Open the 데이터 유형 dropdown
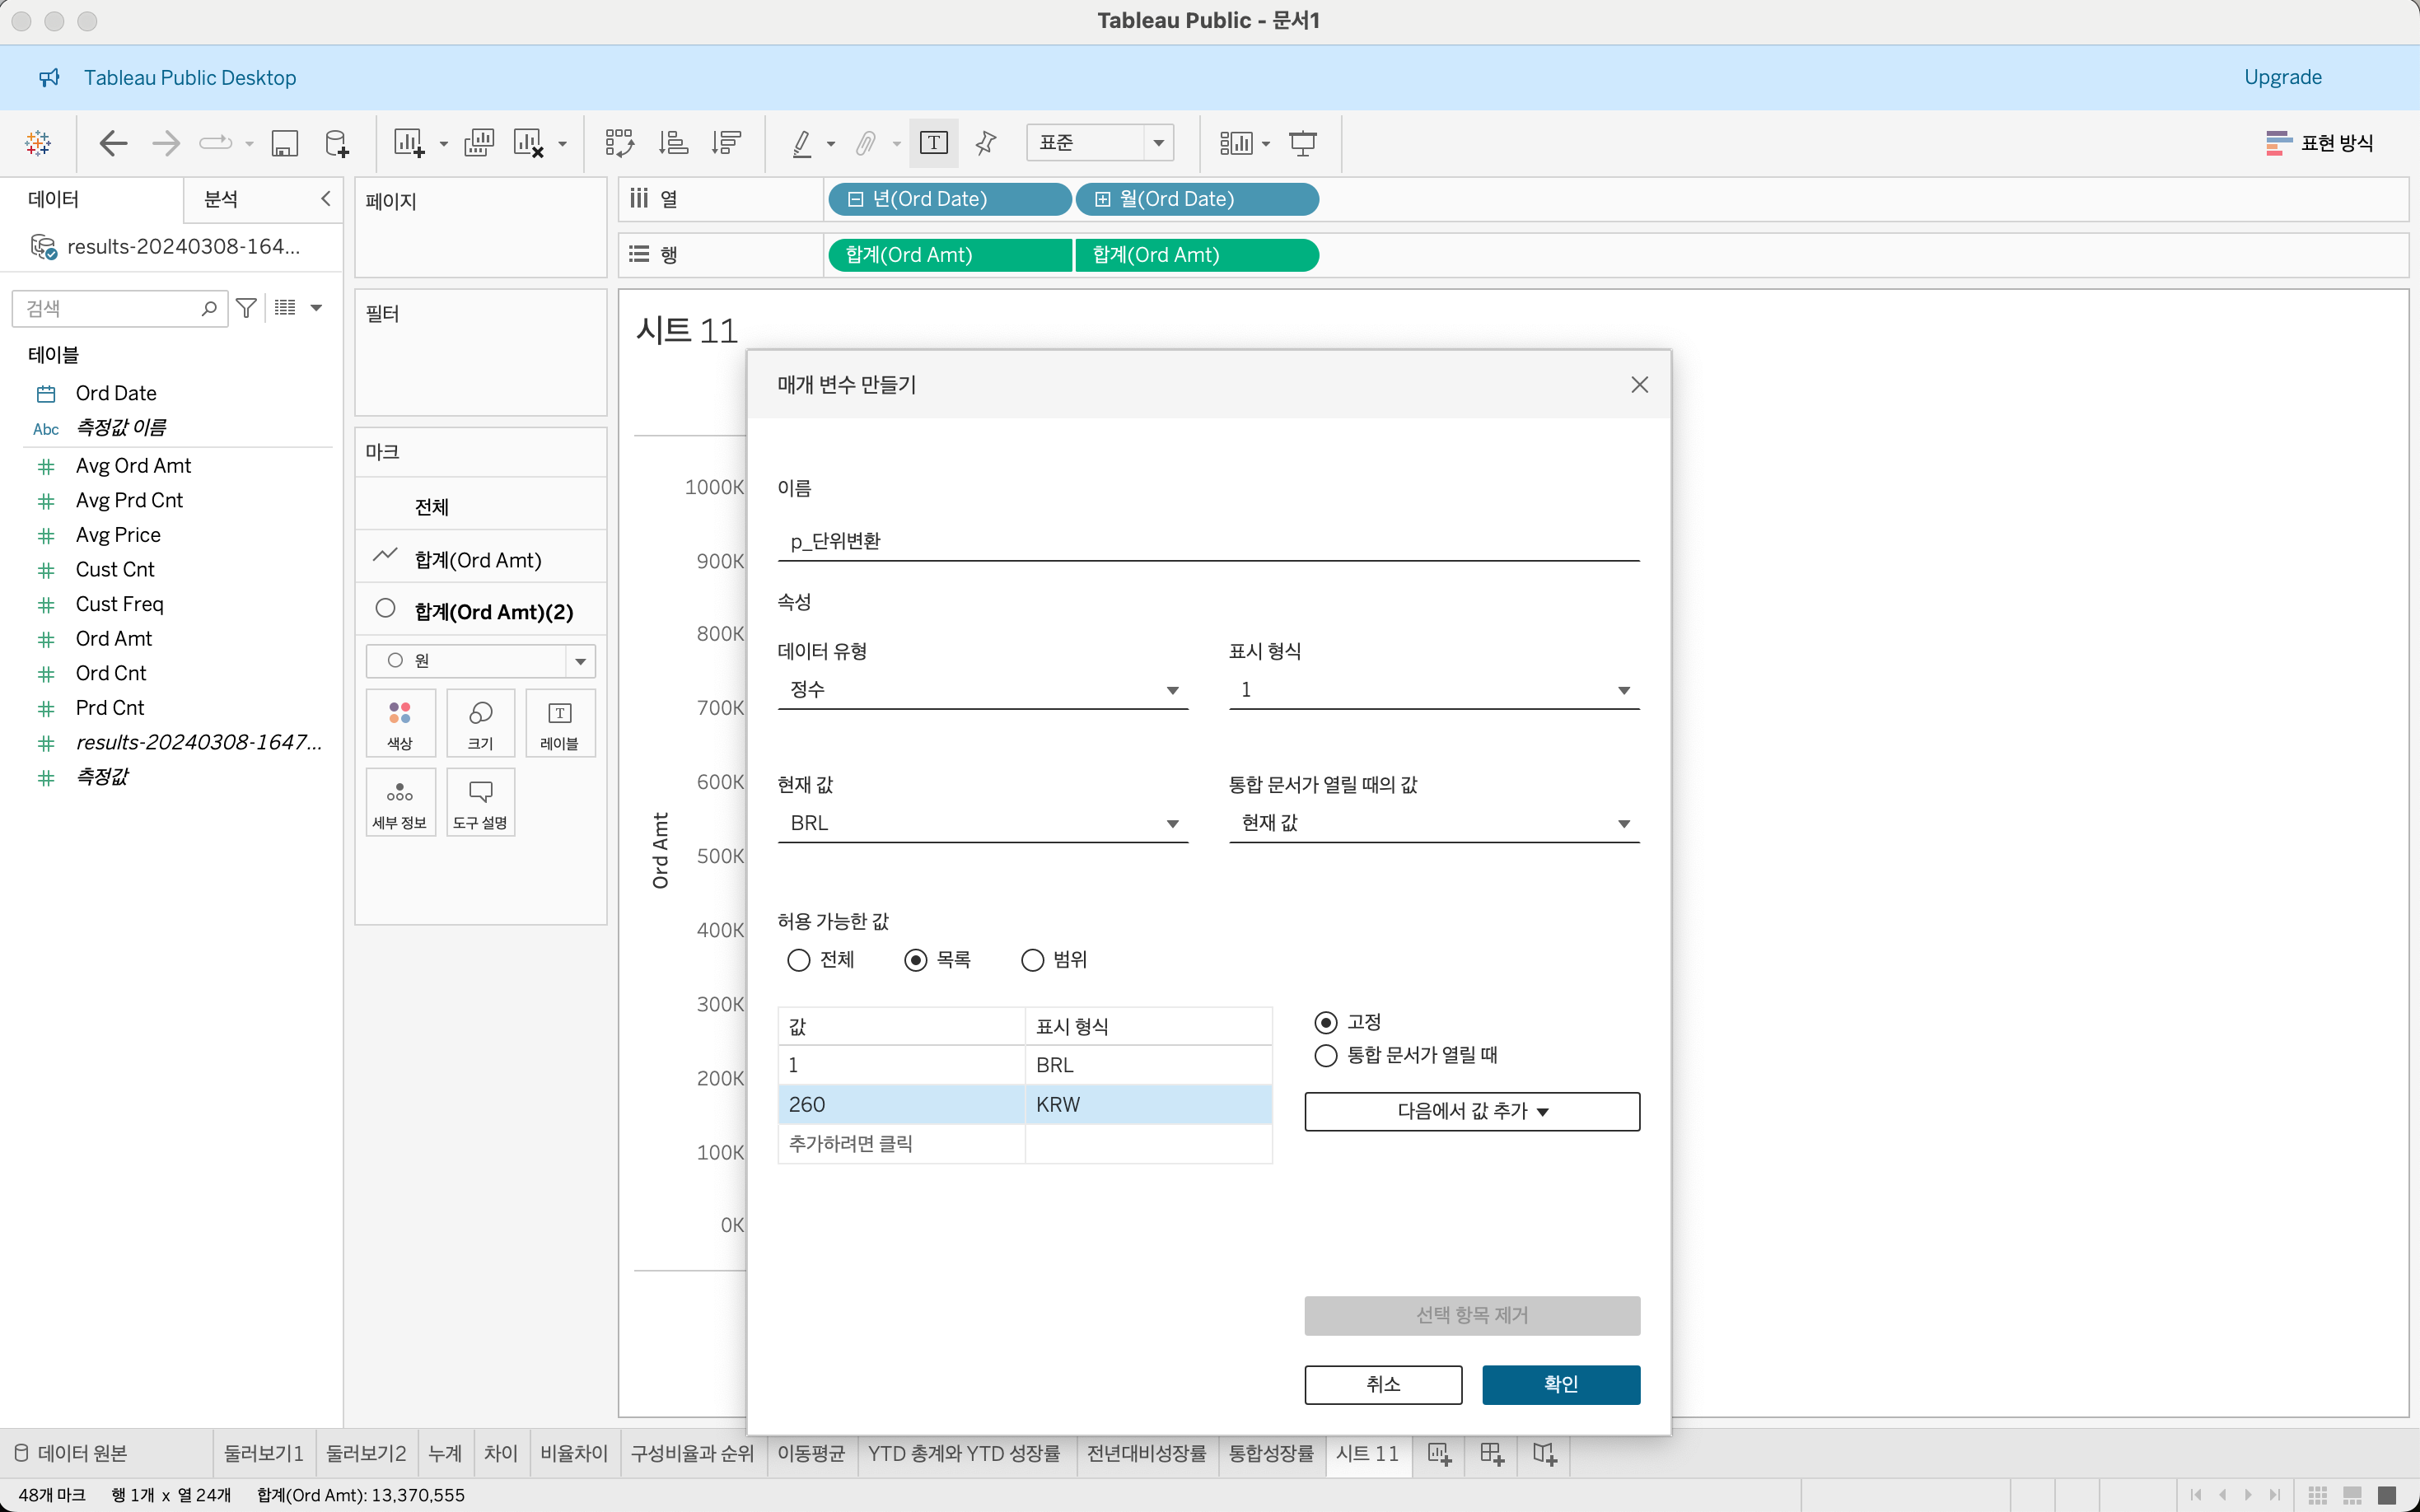This screenshot has height=1512, width=2420. (x=982, y=690)
